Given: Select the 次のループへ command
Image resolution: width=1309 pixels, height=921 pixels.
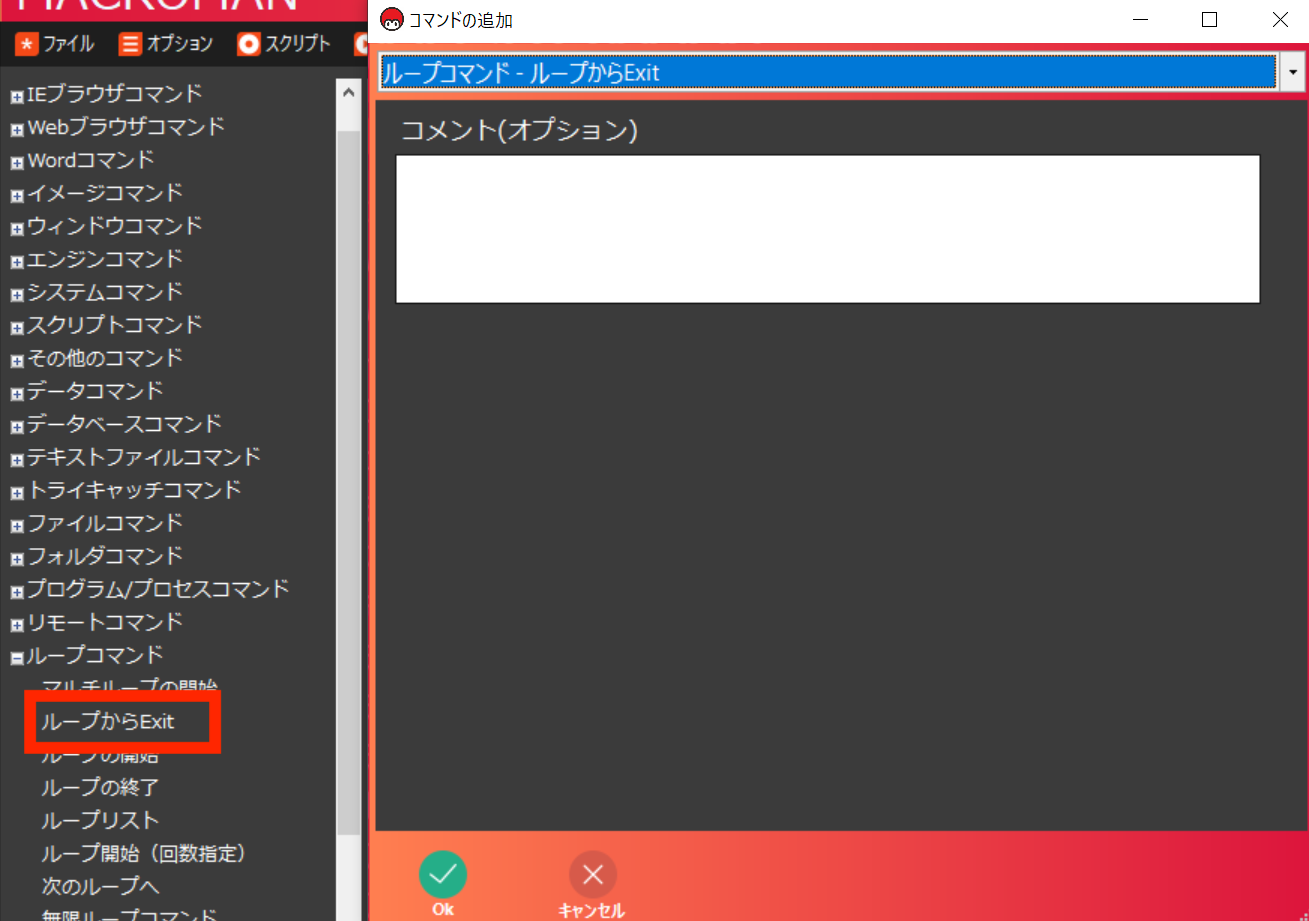Looking at the screenshot, I should point(100,886).
